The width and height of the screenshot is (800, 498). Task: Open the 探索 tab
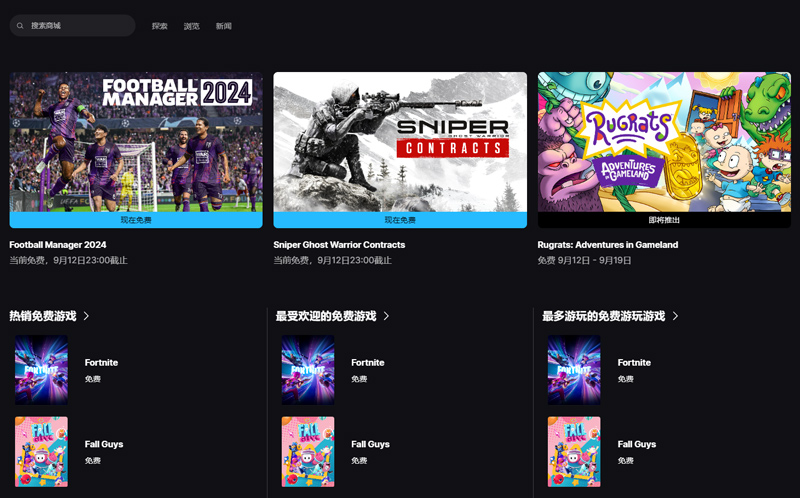coord(160,26)
